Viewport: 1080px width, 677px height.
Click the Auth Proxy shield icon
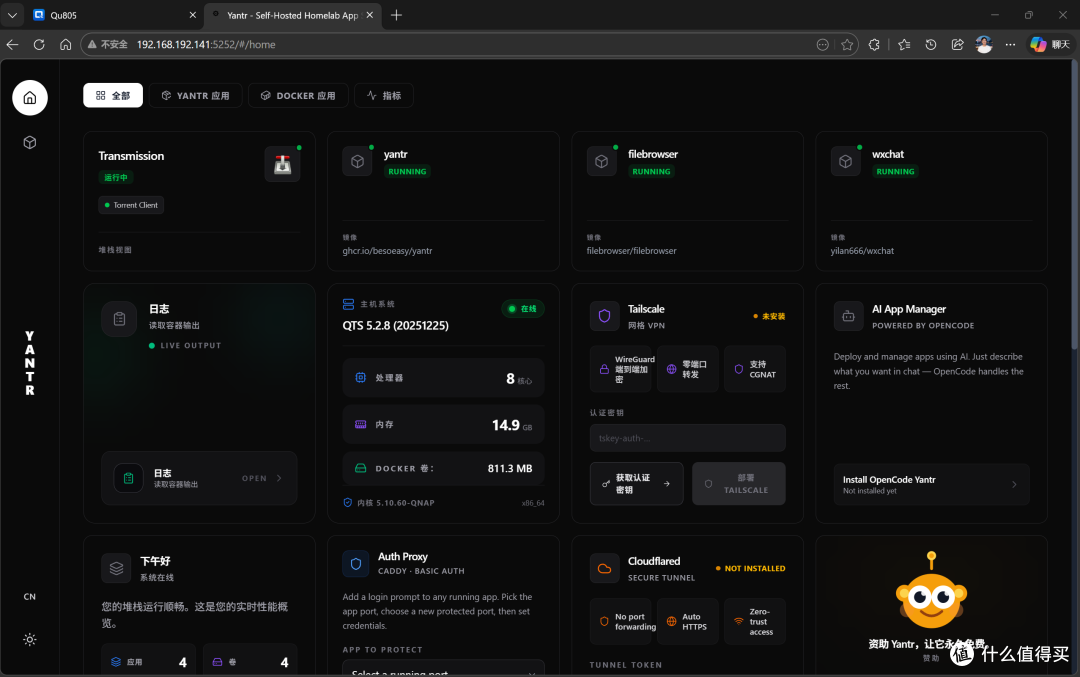click(x=356, y=563)
